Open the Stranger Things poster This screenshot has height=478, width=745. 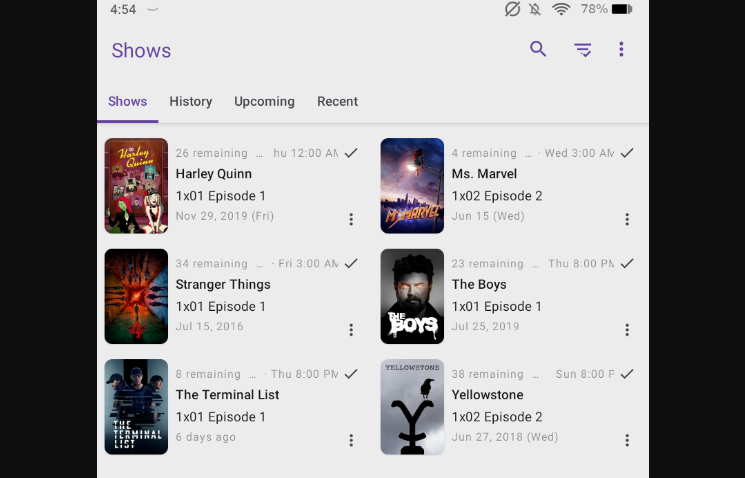tap(136, 296)
